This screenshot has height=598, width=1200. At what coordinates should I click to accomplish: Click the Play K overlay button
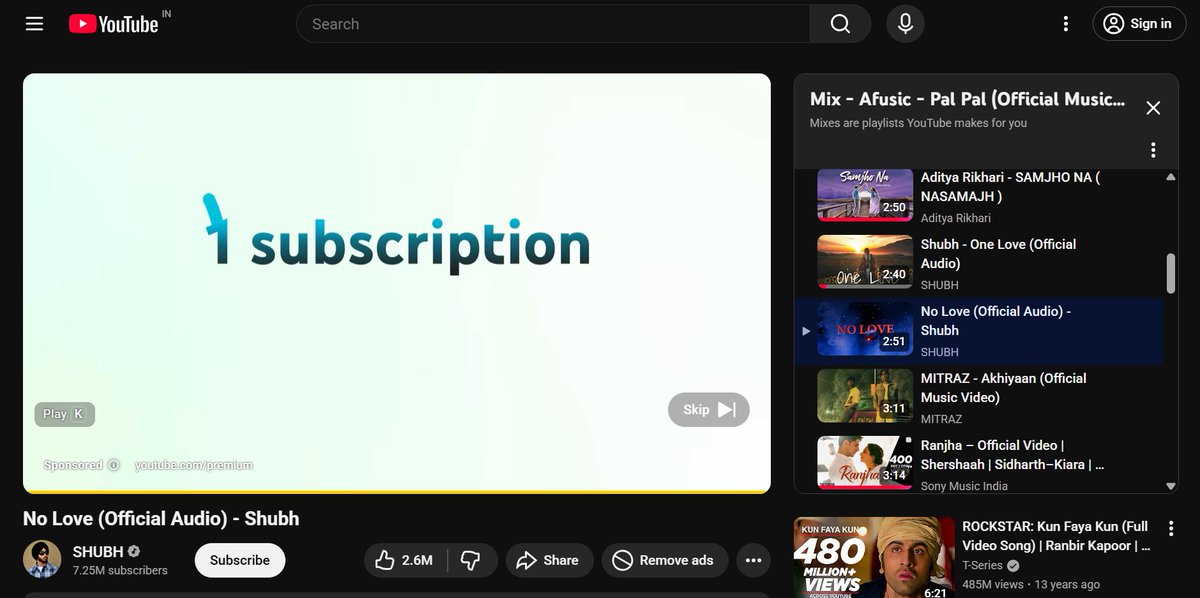[x=65, y=414]
